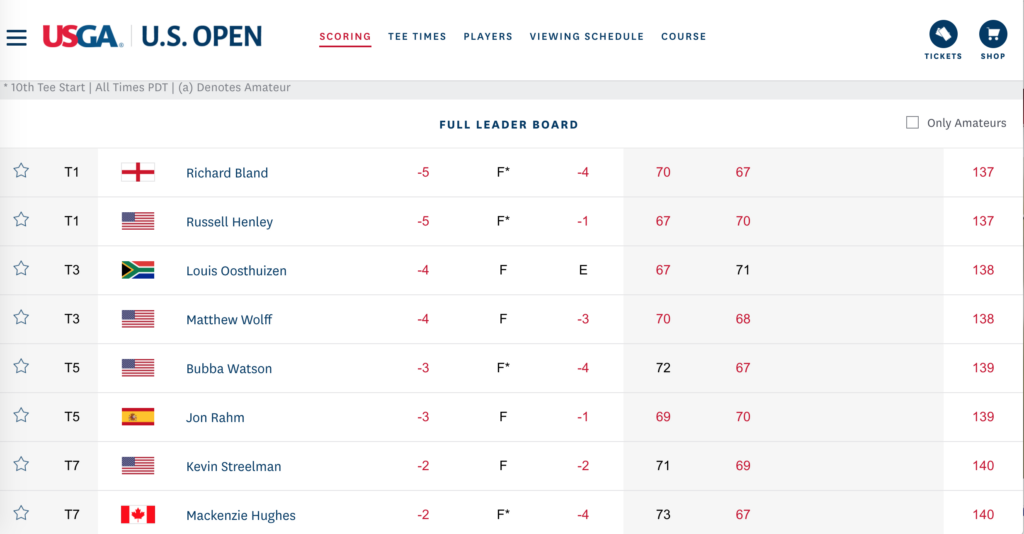Open the hamburger menu
The height and width of the screenshot is (534, 1024).
point(16,38)
